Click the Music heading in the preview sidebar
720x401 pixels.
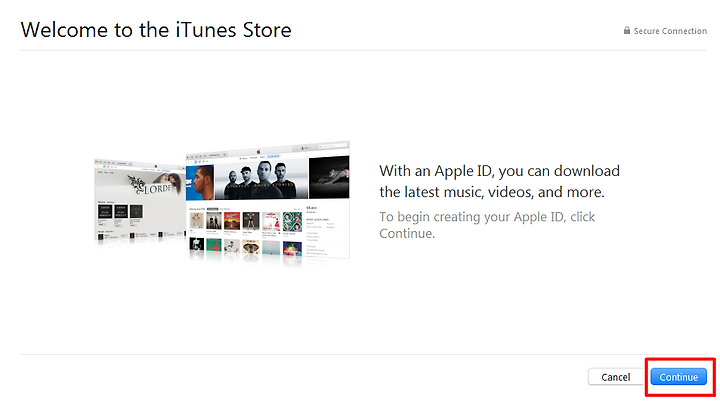312,208
